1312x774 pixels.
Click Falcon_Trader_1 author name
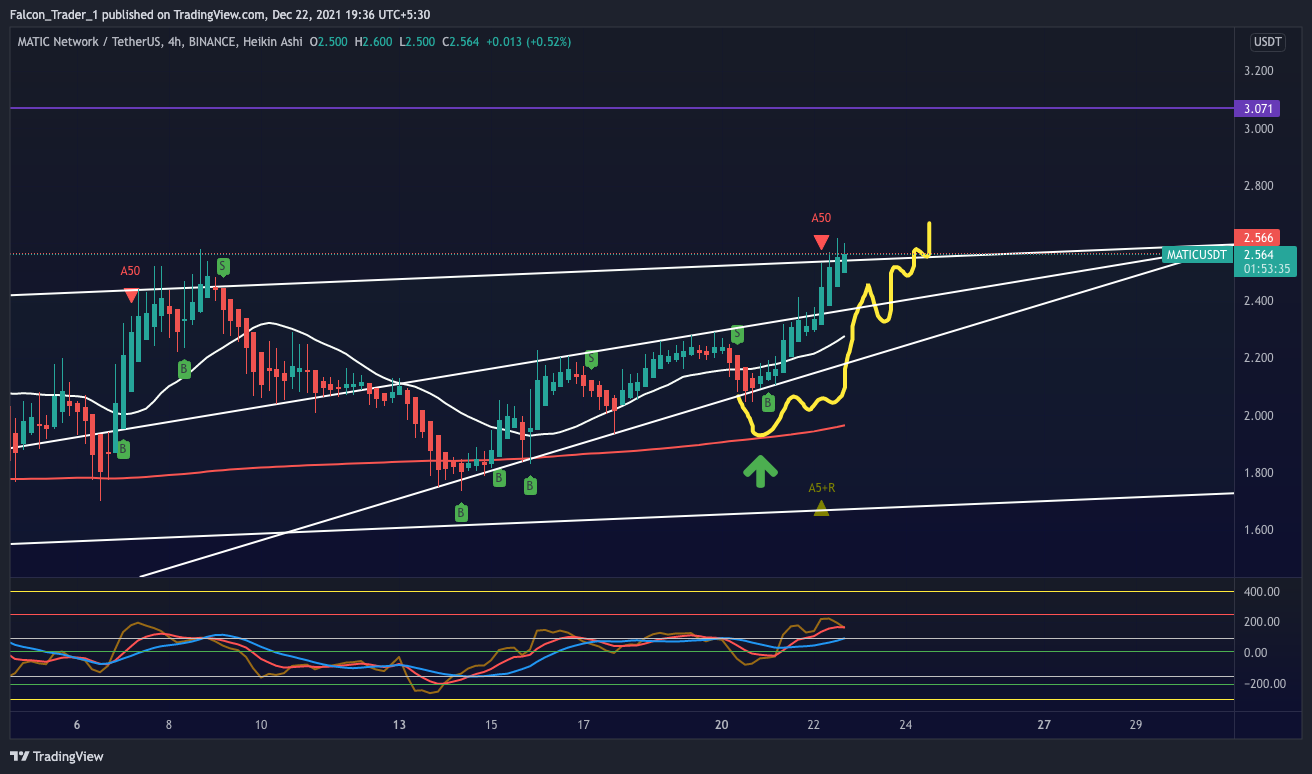click(56, 14)
